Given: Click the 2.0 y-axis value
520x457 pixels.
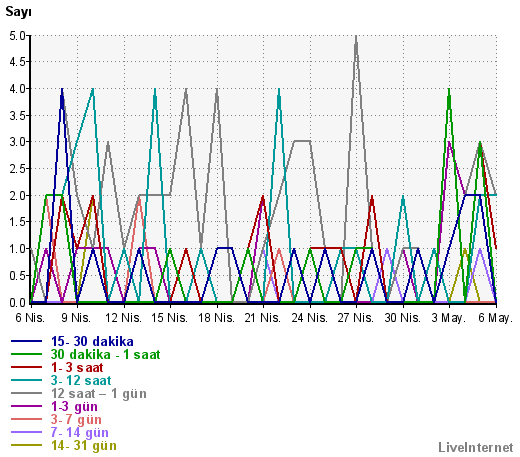Looking at the screenshot, I should pos(18,196).
